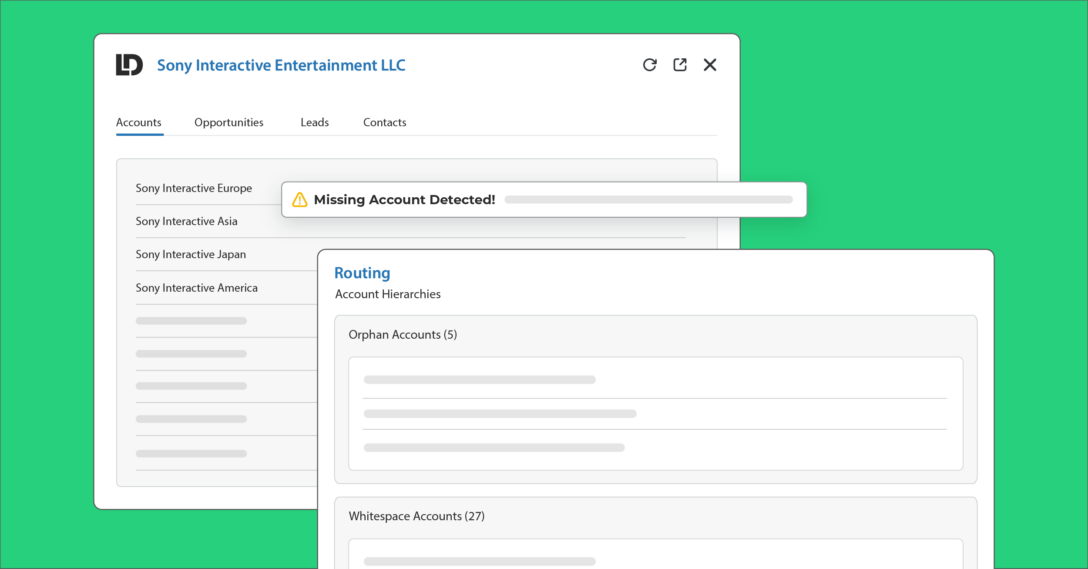The image size is (1088, 569).
Task: Switch to the Opportunities tab
Action: coord(229,122)
